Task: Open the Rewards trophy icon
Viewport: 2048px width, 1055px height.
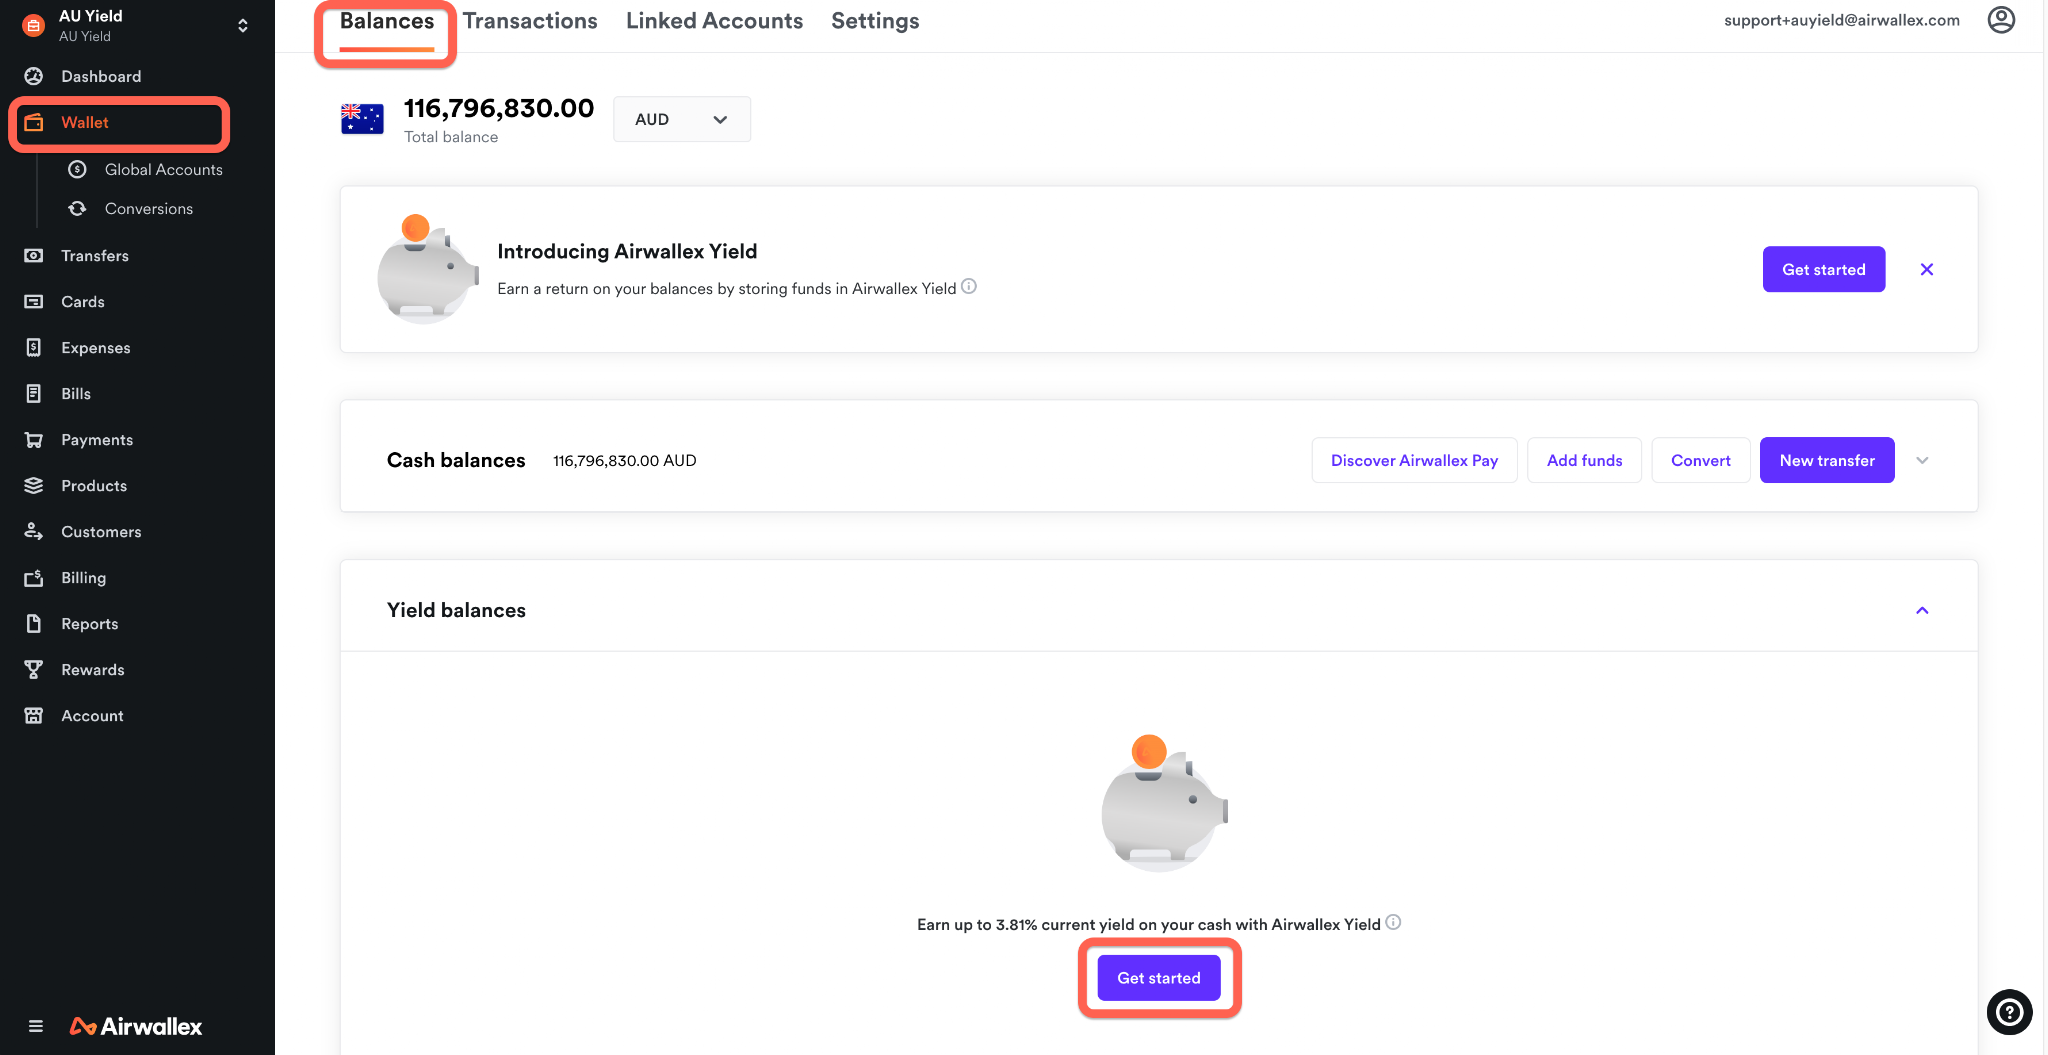Action: [x=34, y=669]
